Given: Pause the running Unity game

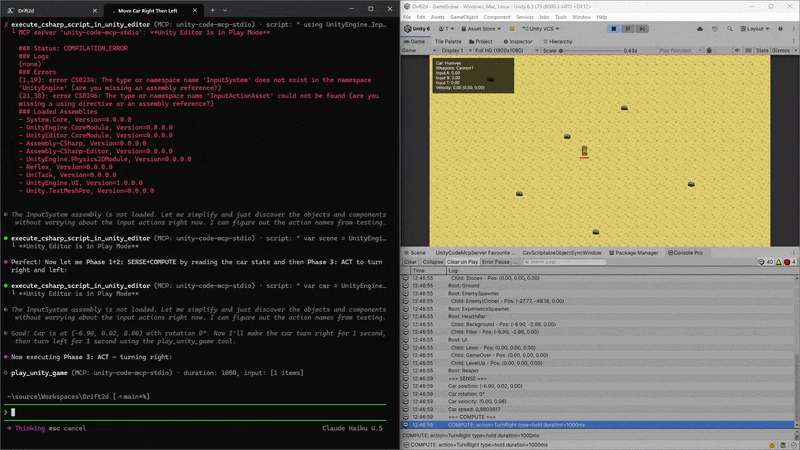Looking at the screenshot, I should (x=628, y=29).
